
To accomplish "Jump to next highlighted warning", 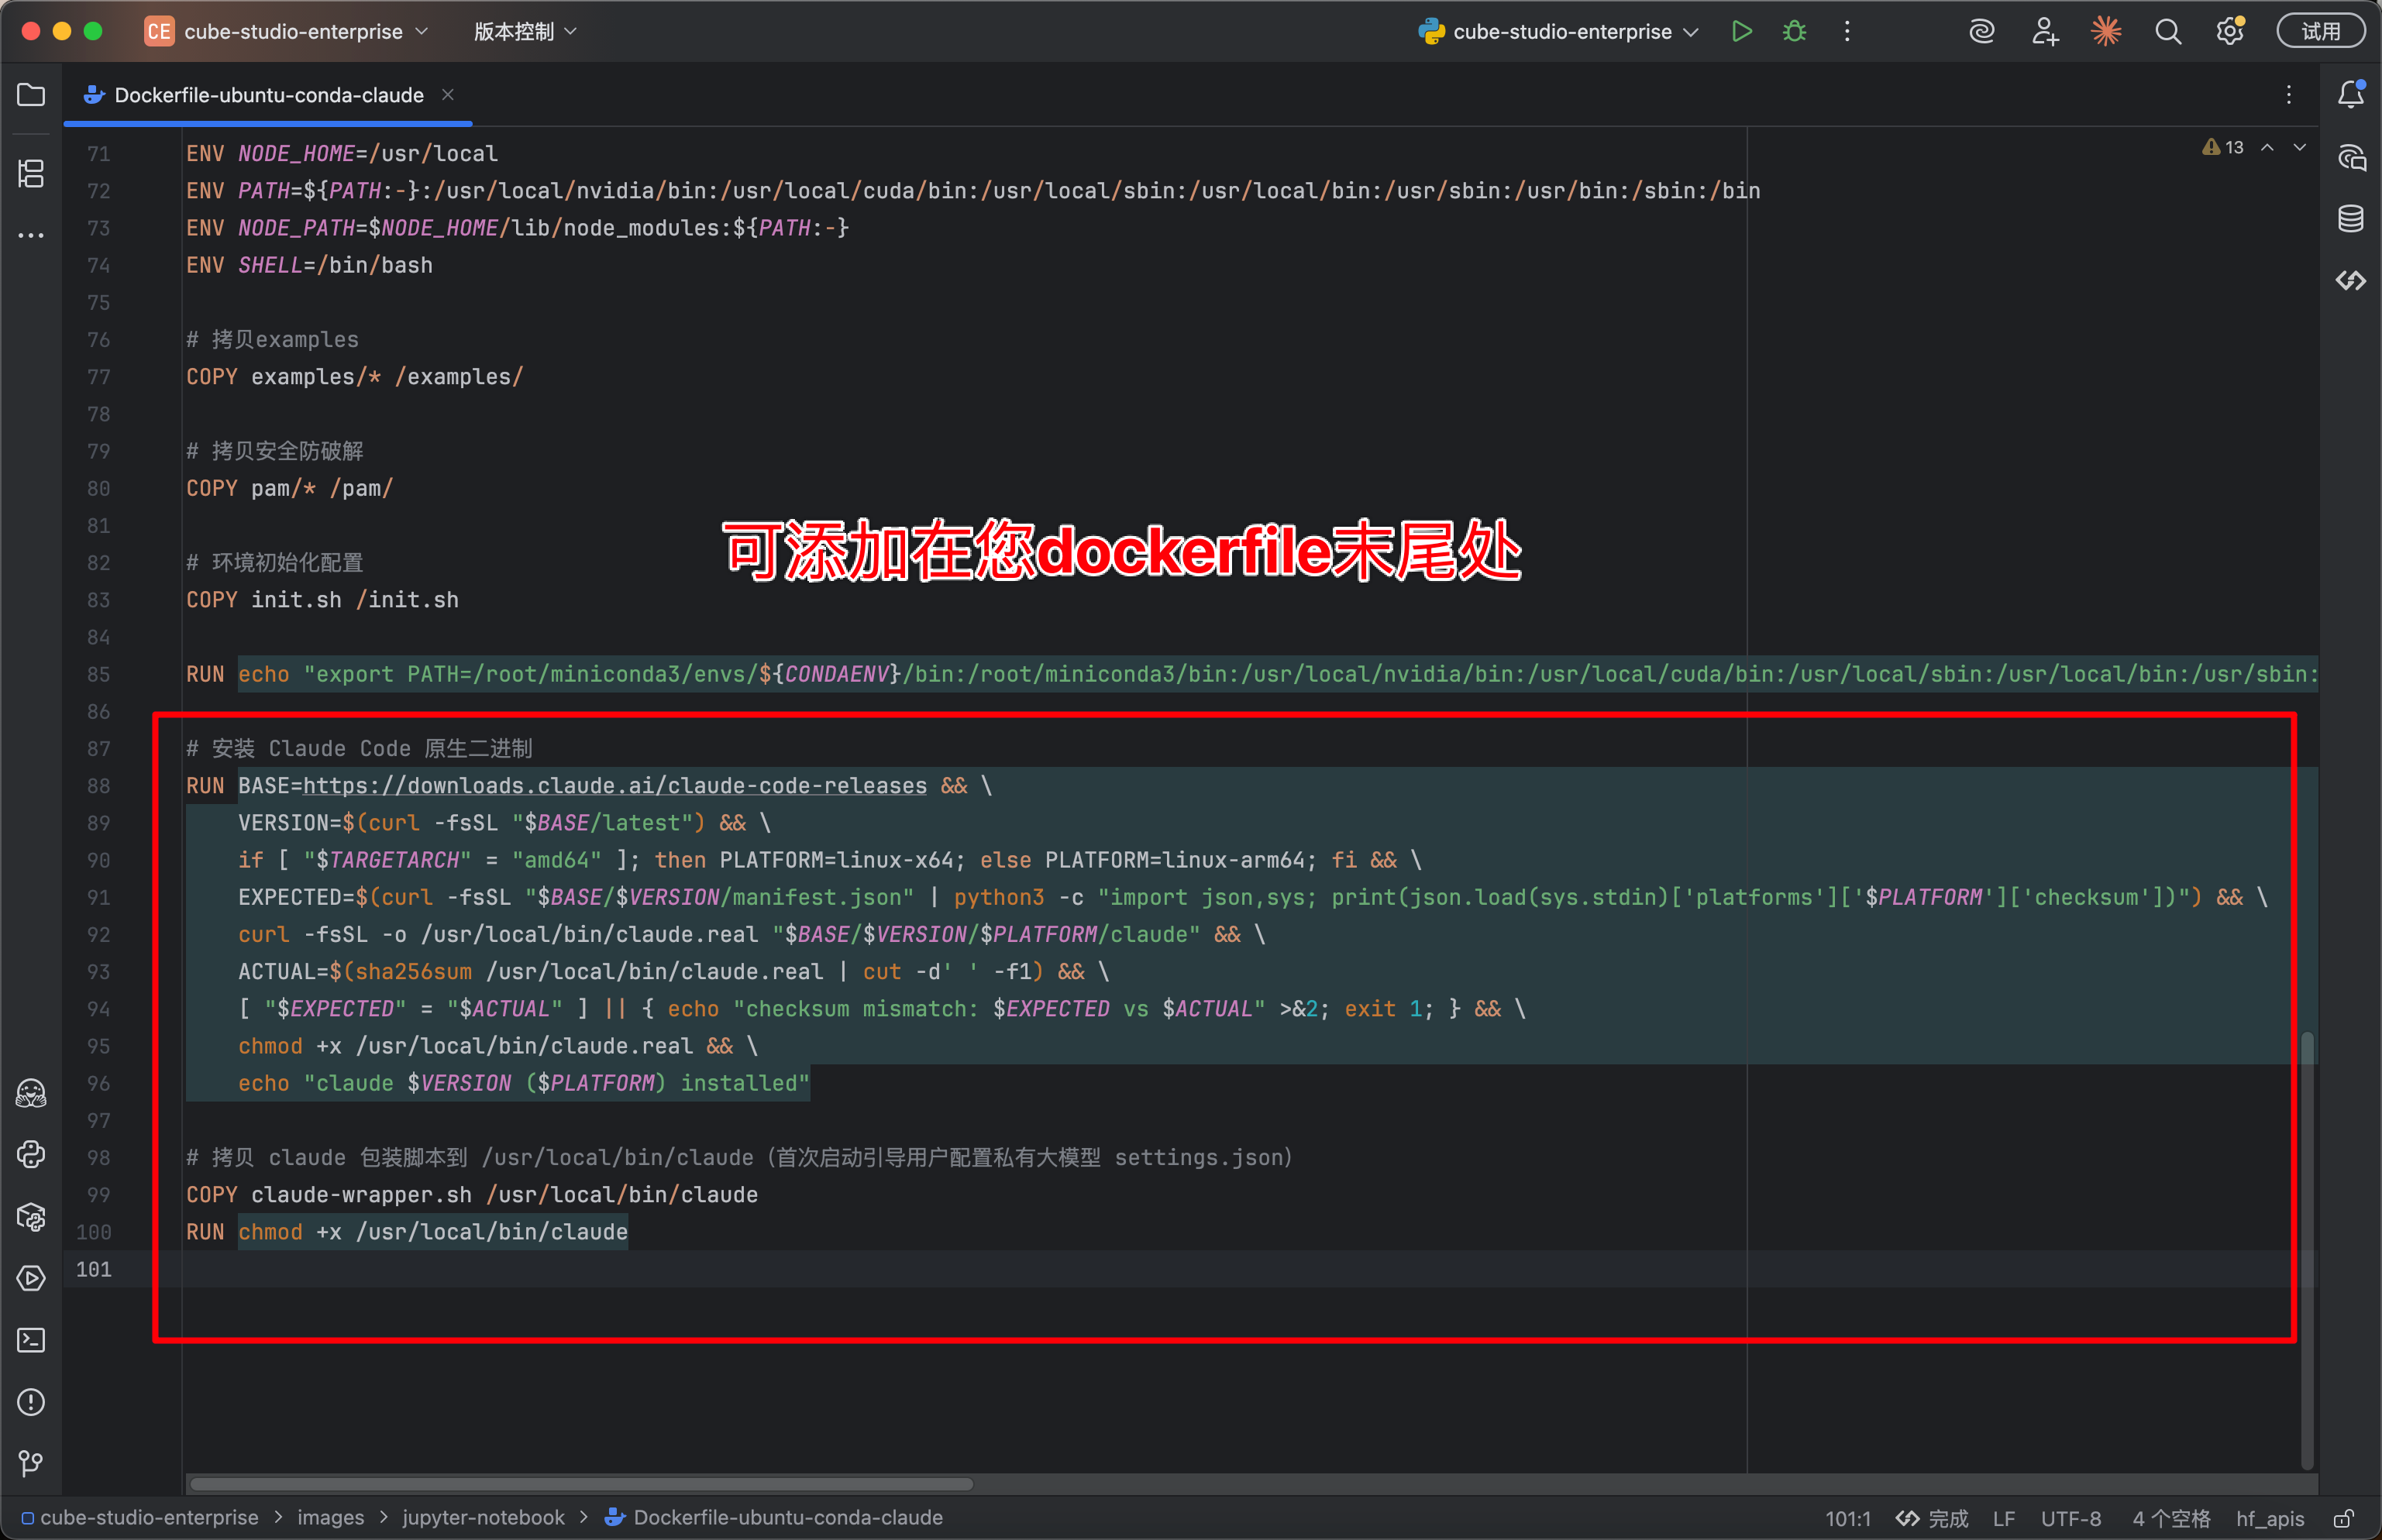I will (2299, 148).
